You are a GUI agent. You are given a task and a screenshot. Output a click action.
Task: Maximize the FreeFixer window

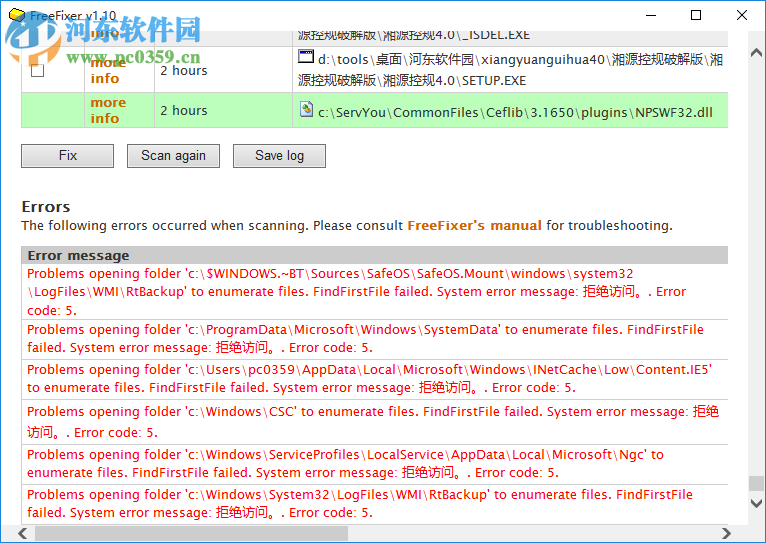pyautogui.click(x=696, y=15)
